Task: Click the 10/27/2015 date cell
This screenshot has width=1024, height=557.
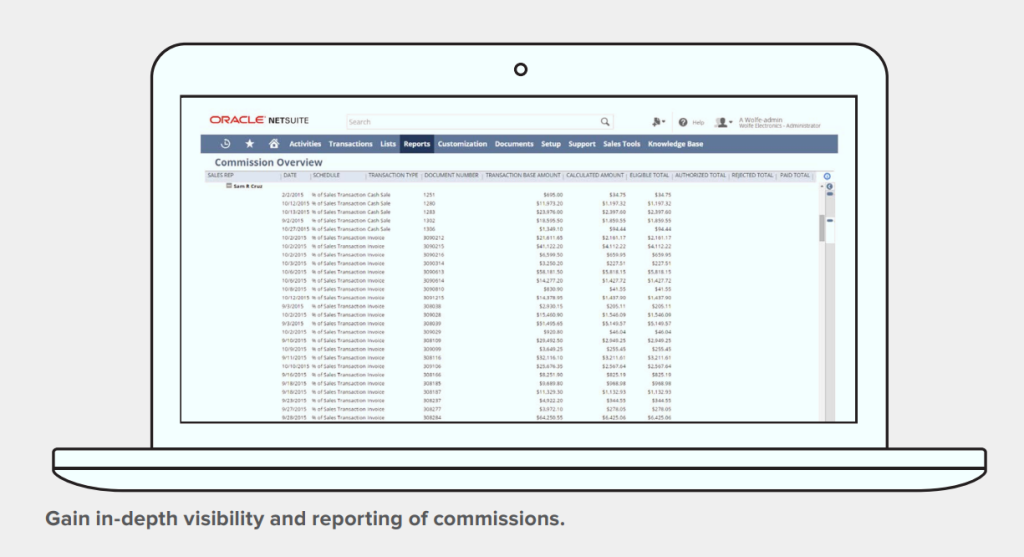Action: 295,229
